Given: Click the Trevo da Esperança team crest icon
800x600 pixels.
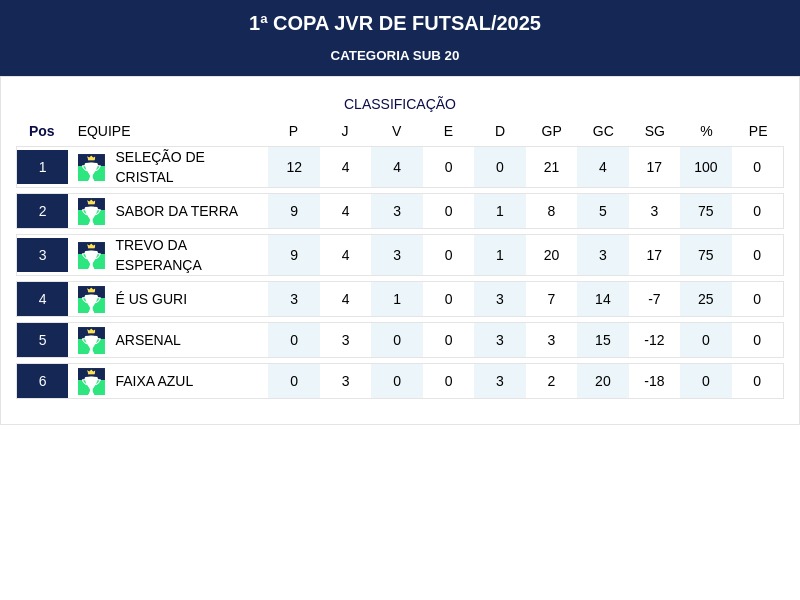Looking at the screenshot, I should point(91,255).
